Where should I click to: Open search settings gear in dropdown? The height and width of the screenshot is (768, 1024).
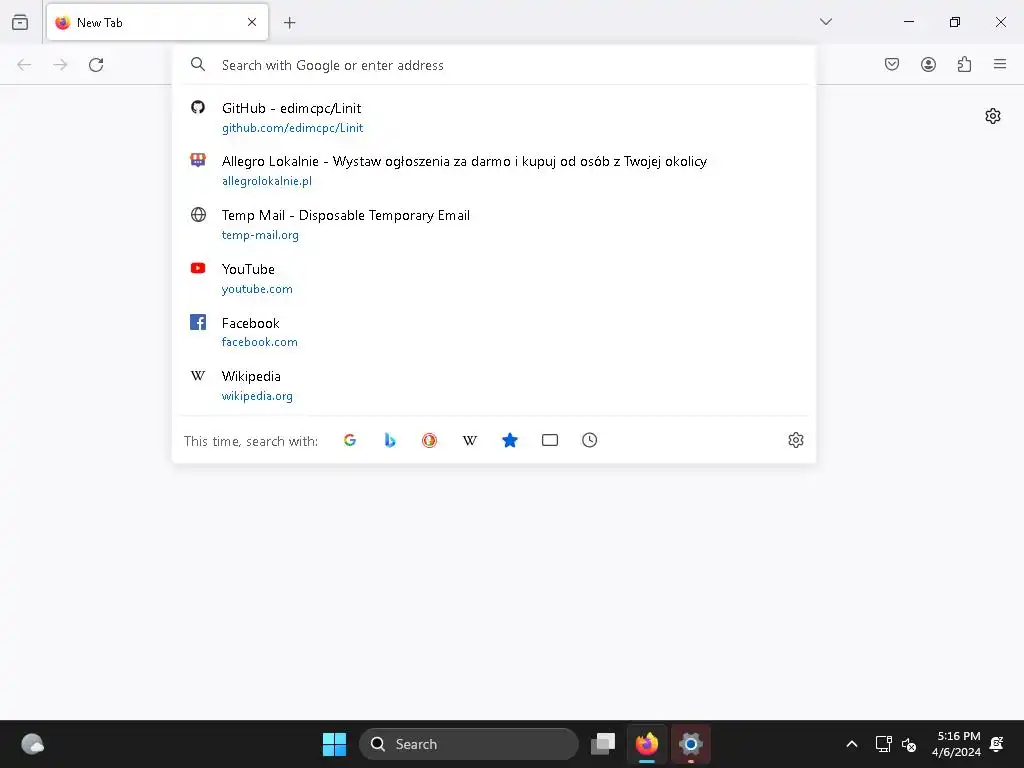[x=795, y=440]
